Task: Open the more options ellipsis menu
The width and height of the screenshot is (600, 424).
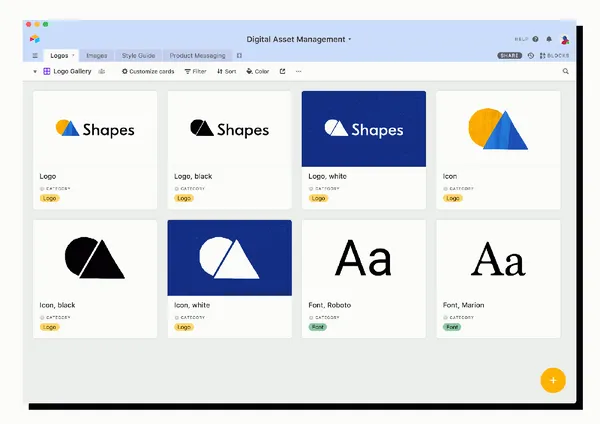Action: (298, 71)
